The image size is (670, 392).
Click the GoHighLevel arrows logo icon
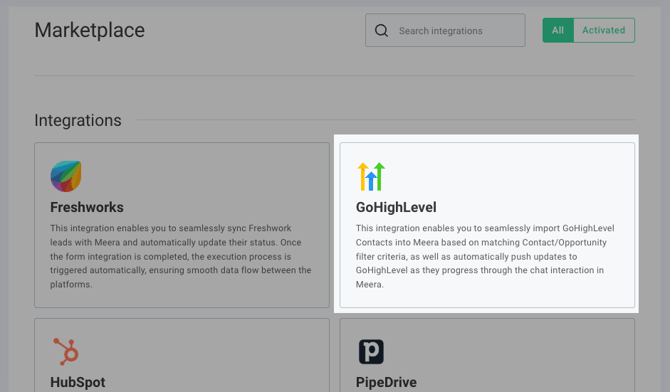coord(371,176)
